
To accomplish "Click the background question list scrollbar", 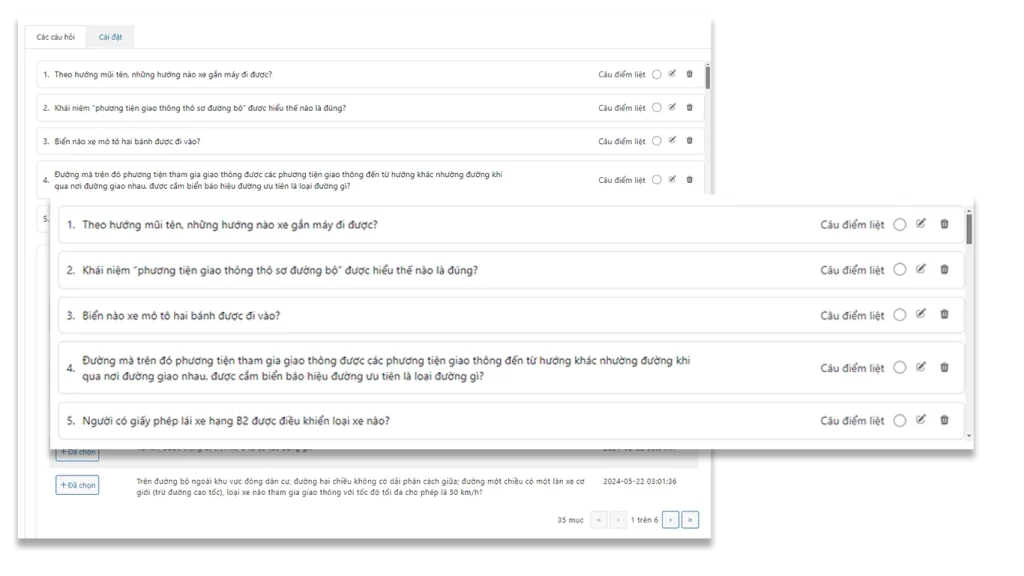I will click(x=708, y=78).
